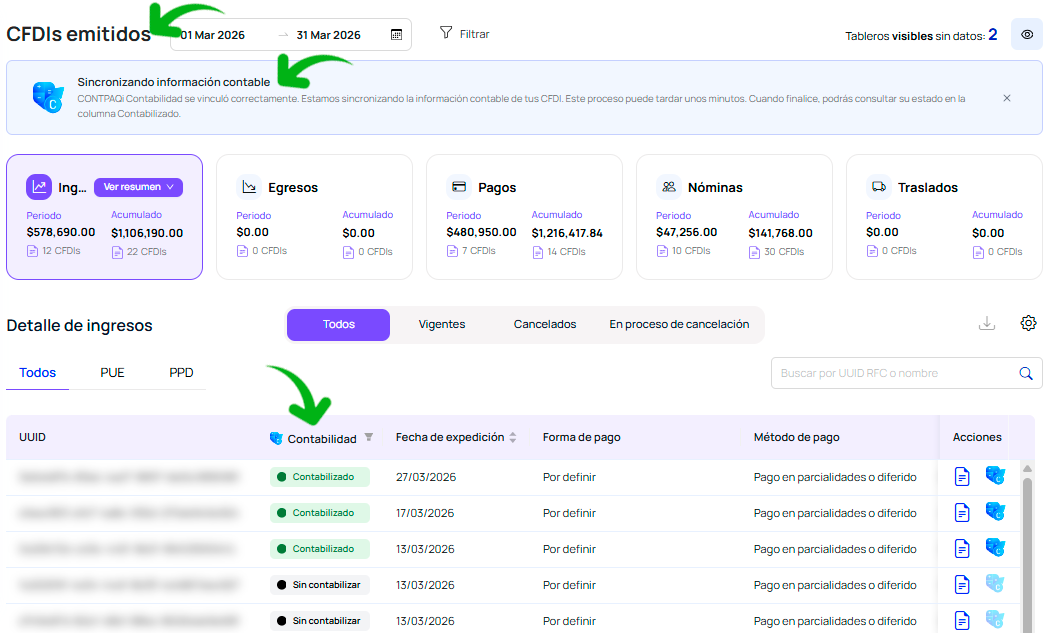Open table settings gear icon
The width and height of the screenshot is (1046, 633).
1028,323
